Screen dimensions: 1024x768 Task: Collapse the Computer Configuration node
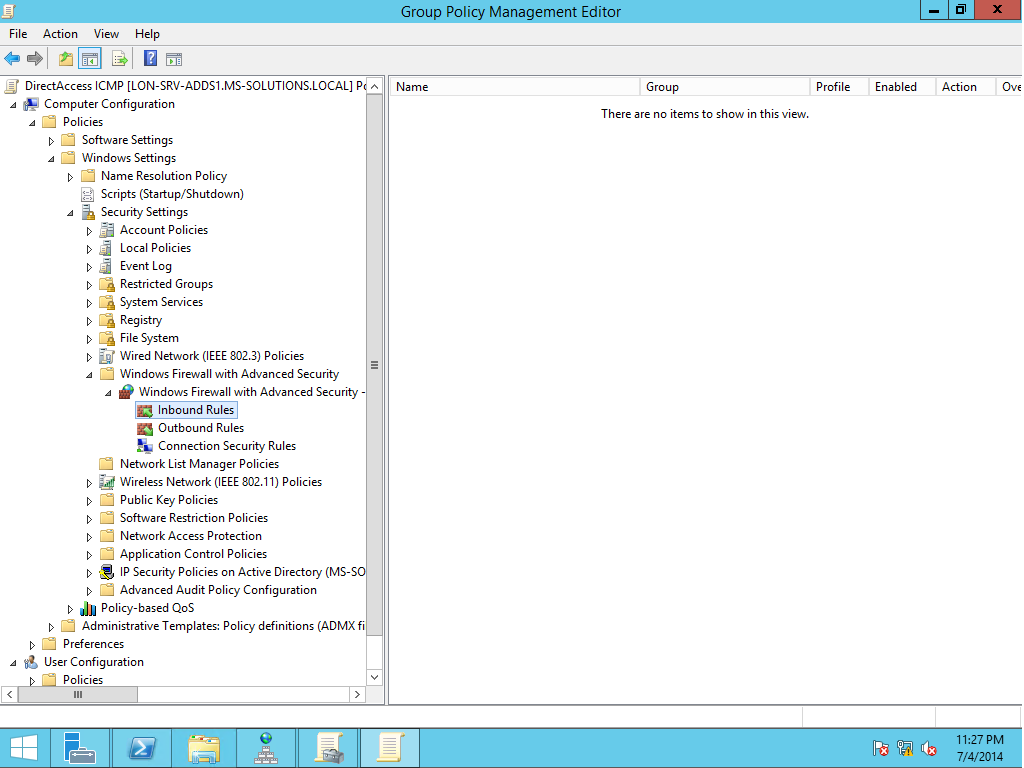[x=13, y=104]
